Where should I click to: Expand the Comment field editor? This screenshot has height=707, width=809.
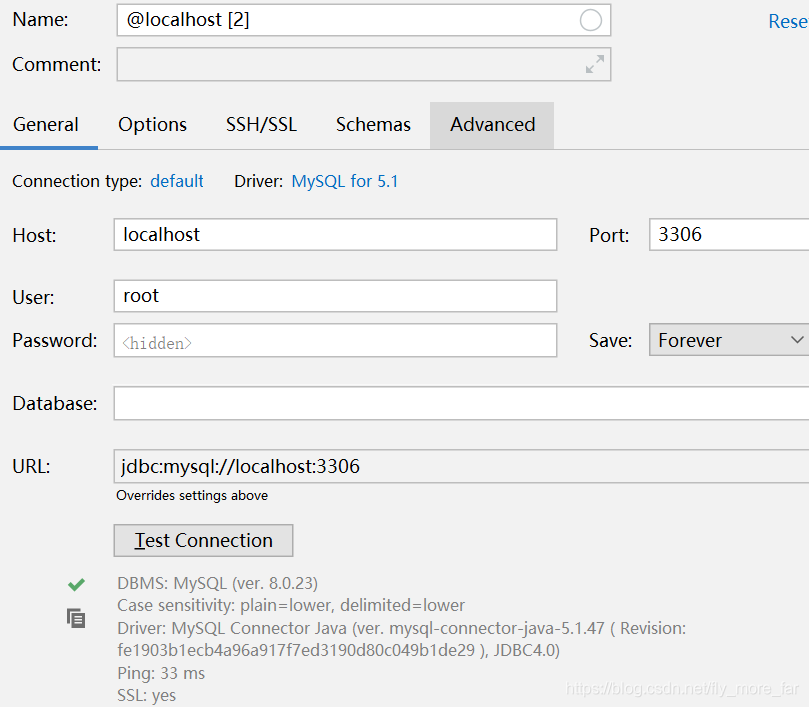(594, 64)
